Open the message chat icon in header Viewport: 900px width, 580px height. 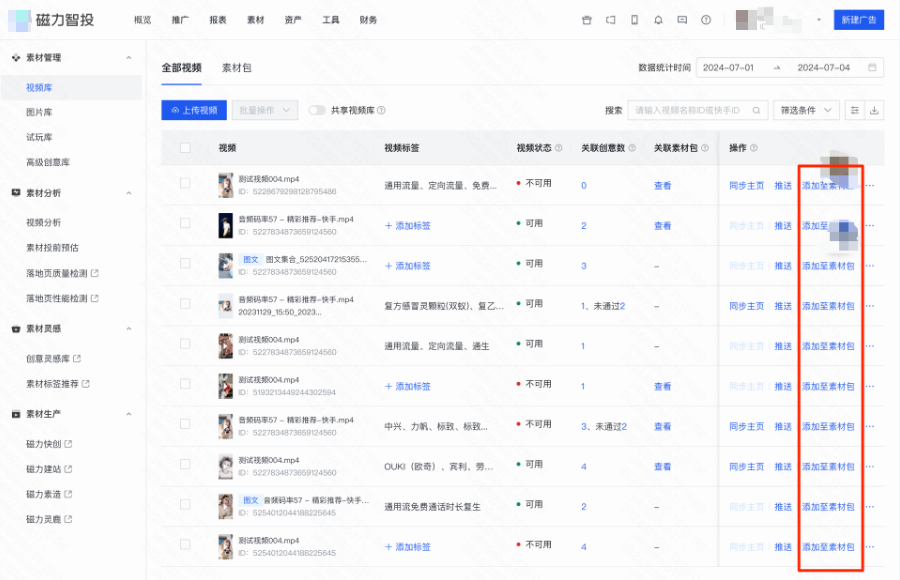point(682,20)
